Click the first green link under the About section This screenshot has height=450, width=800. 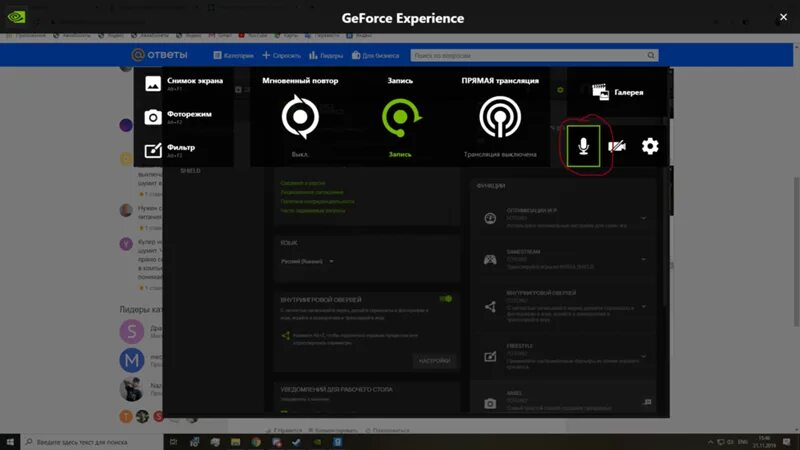[x=303, y=183]
